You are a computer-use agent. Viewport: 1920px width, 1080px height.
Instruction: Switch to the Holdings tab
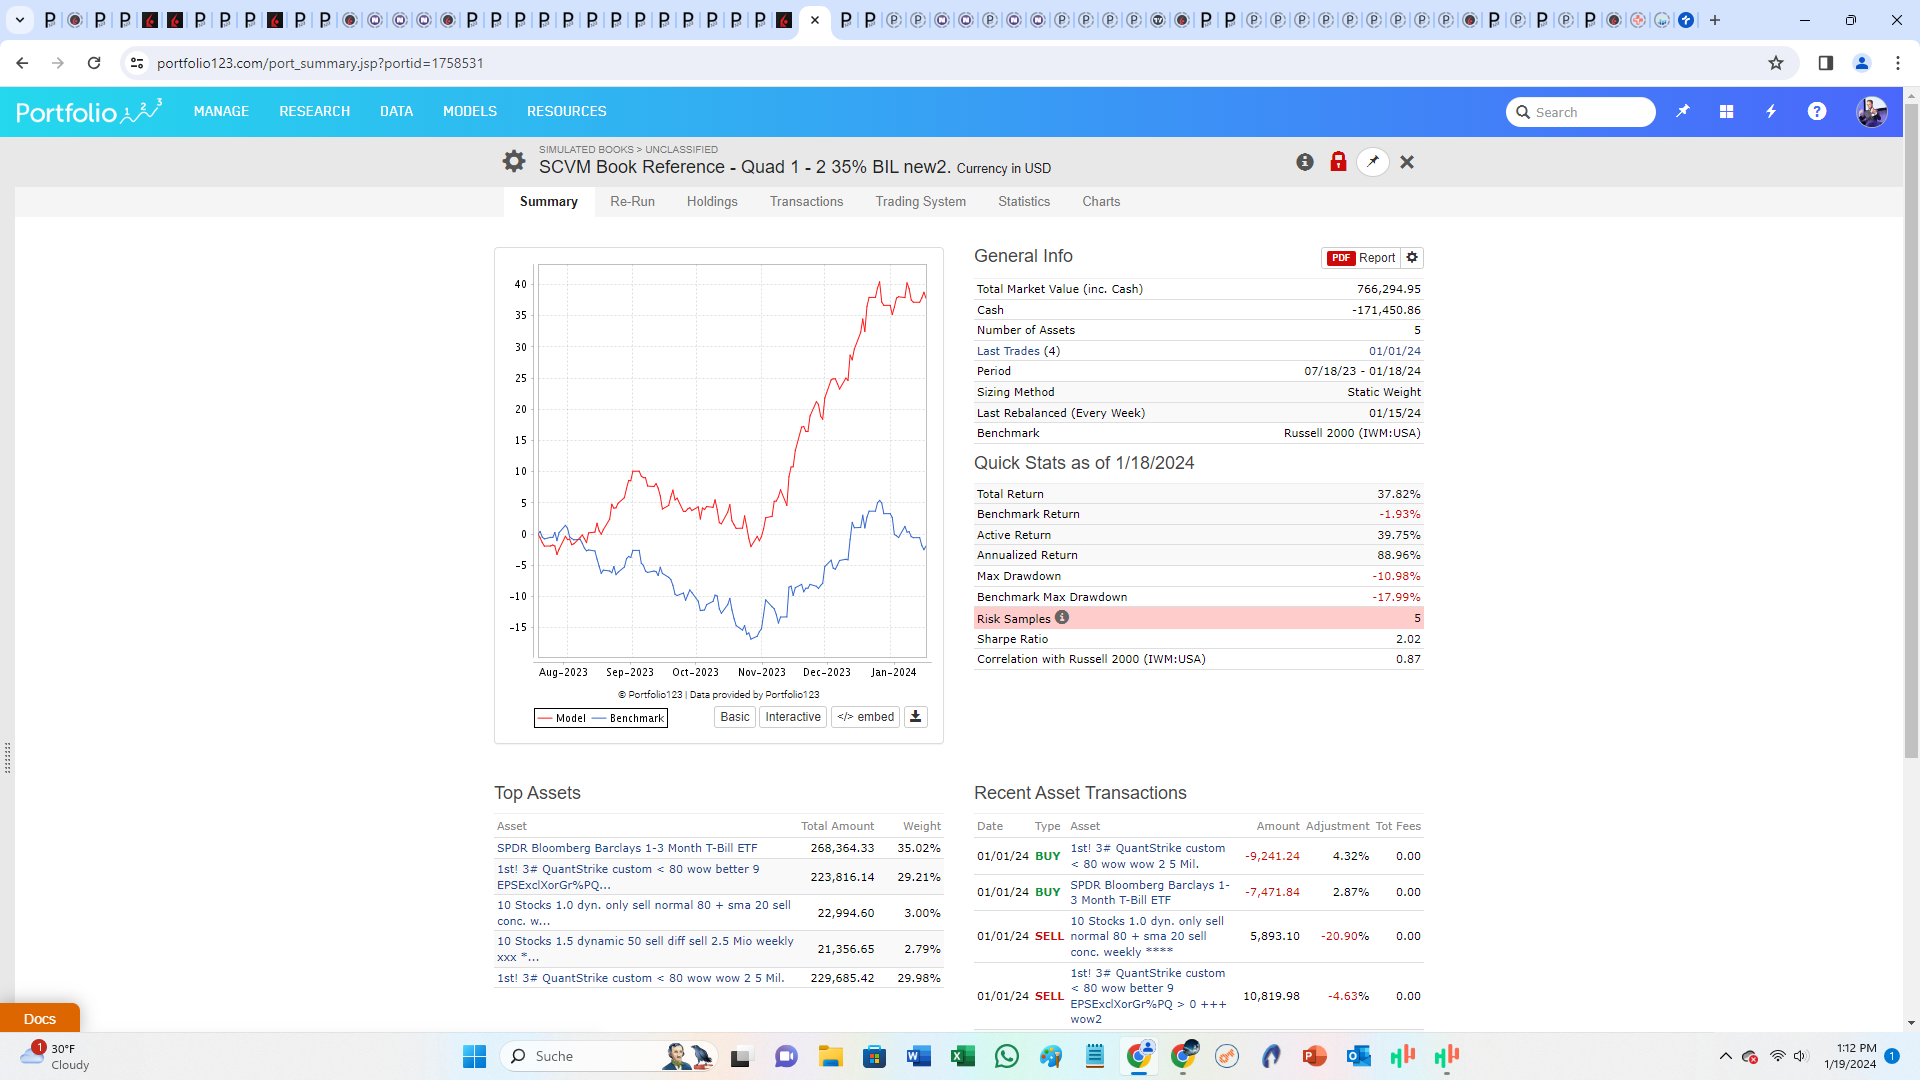click(x=712, y=201)
